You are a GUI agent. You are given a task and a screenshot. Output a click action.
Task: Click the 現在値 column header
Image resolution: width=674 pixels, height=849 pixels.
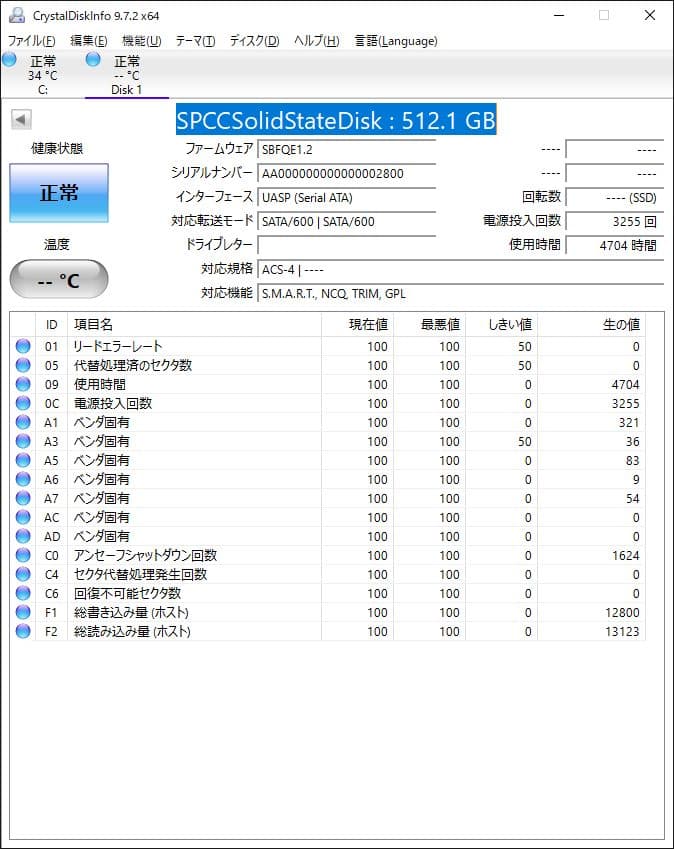coord(357,324)
